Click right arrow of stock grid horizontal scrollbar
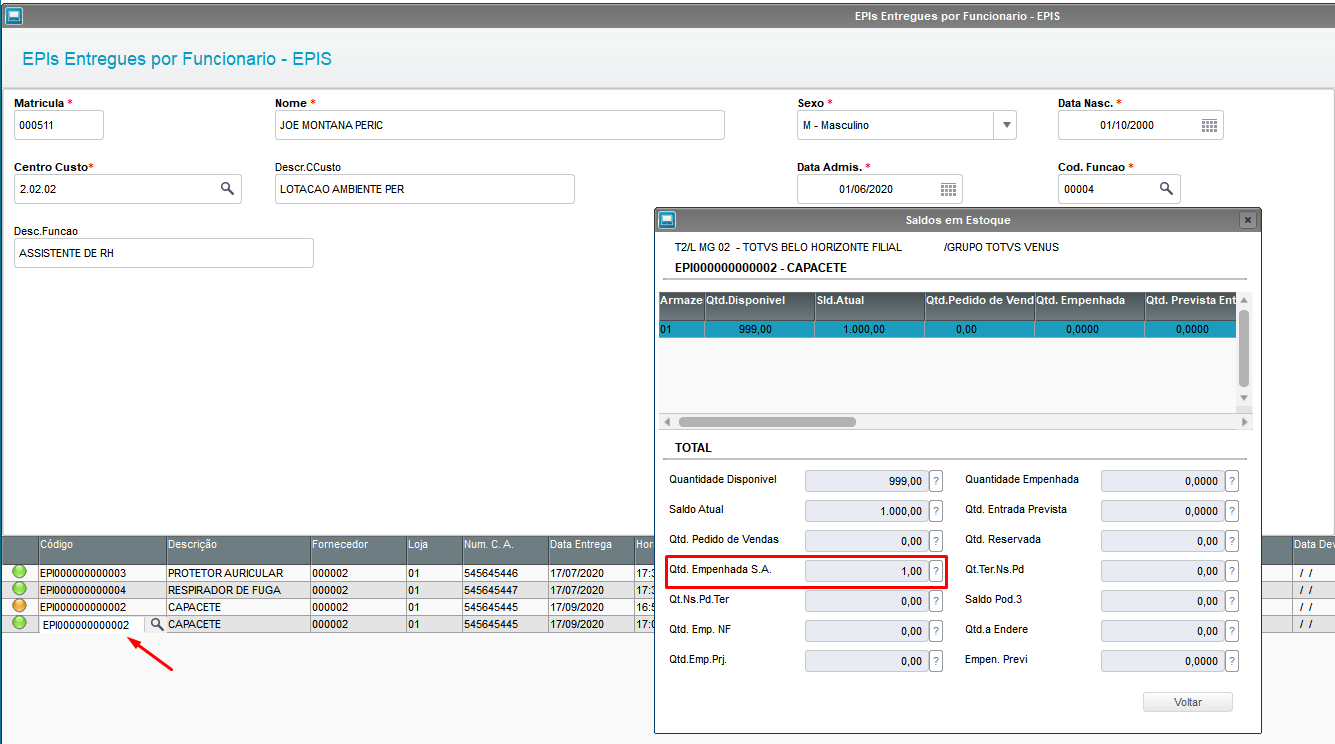 tap(1245, 422)
